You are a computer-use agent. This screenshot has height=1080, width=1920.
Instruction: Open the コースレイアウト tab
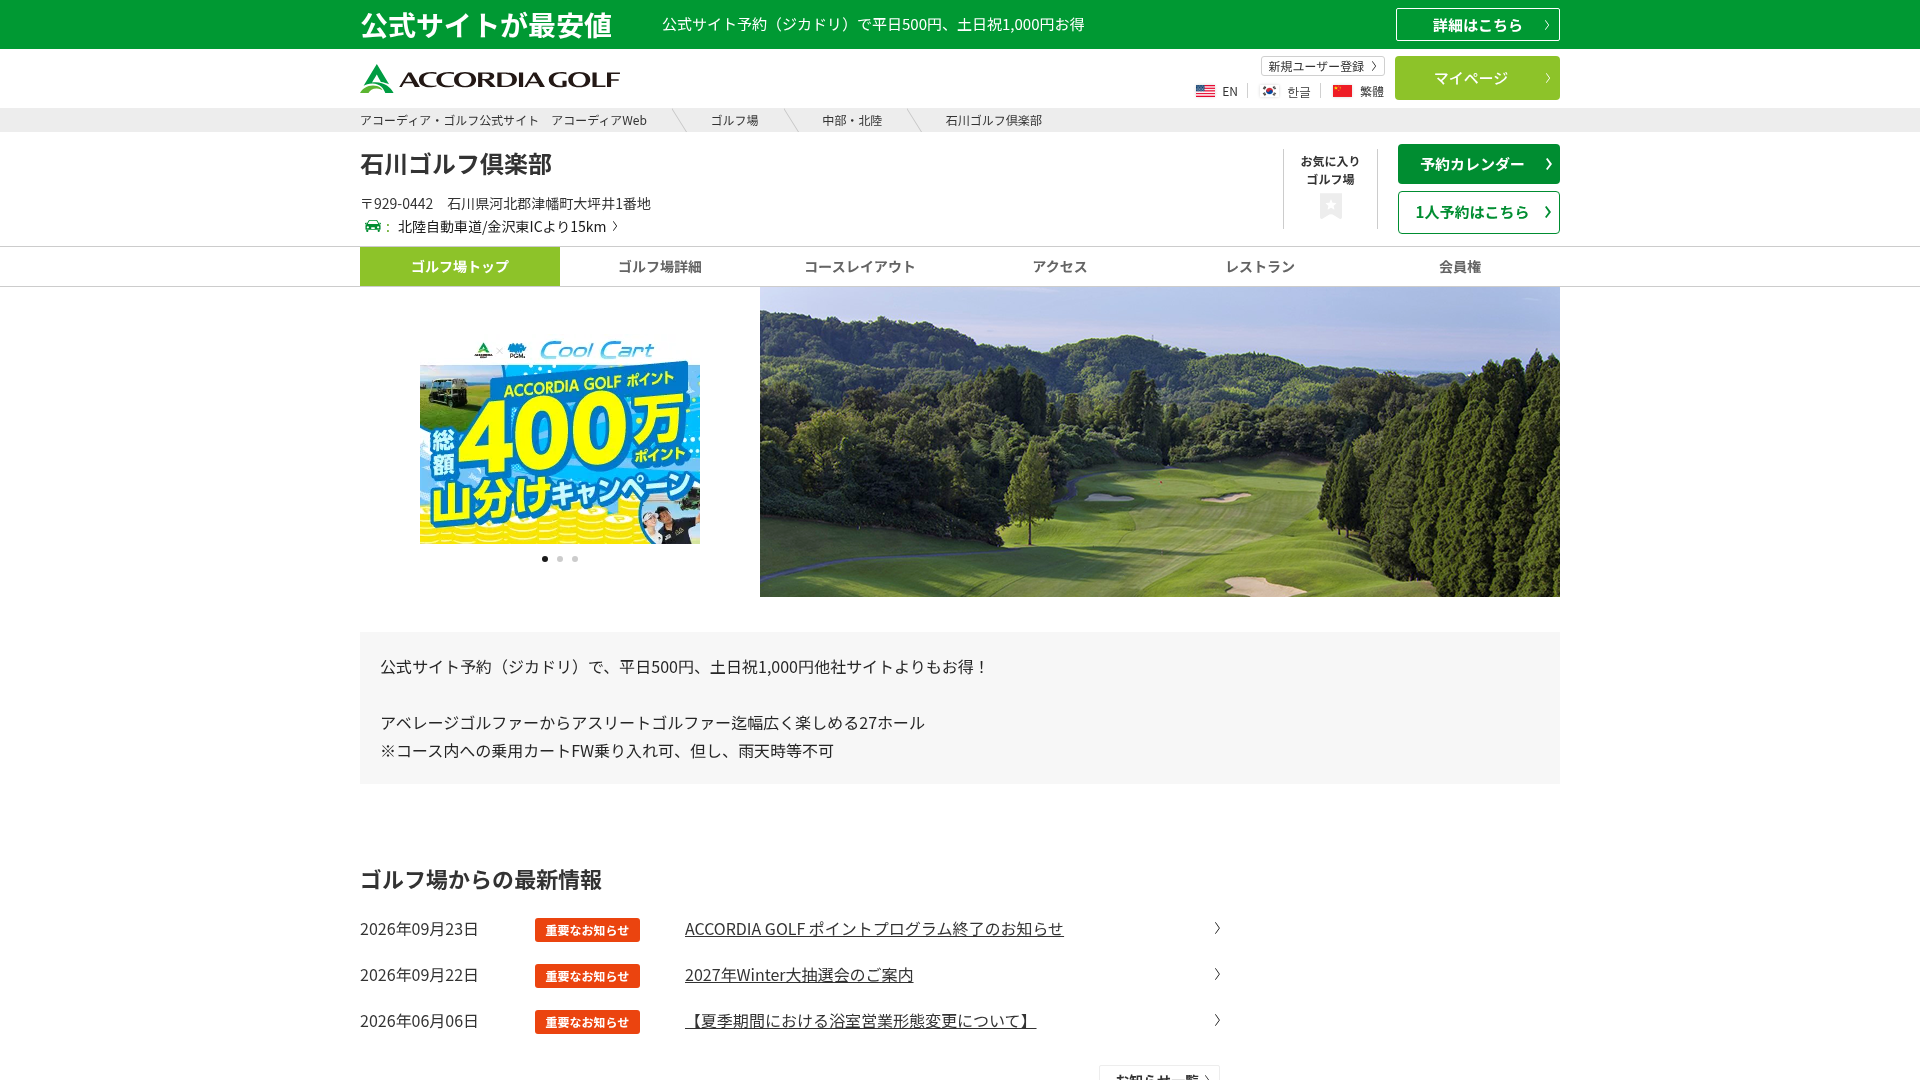[860, 266]
